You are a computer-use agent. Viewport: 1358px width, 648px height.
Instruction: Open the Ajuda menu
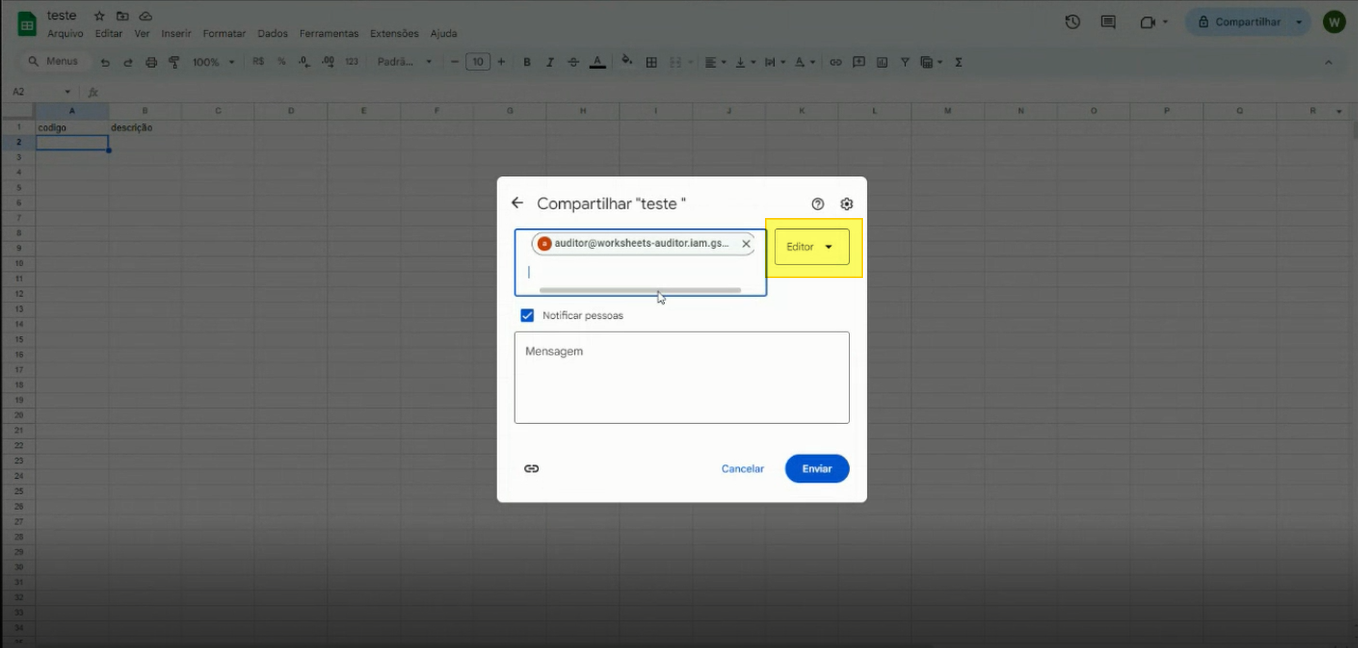tap(443, 34)
